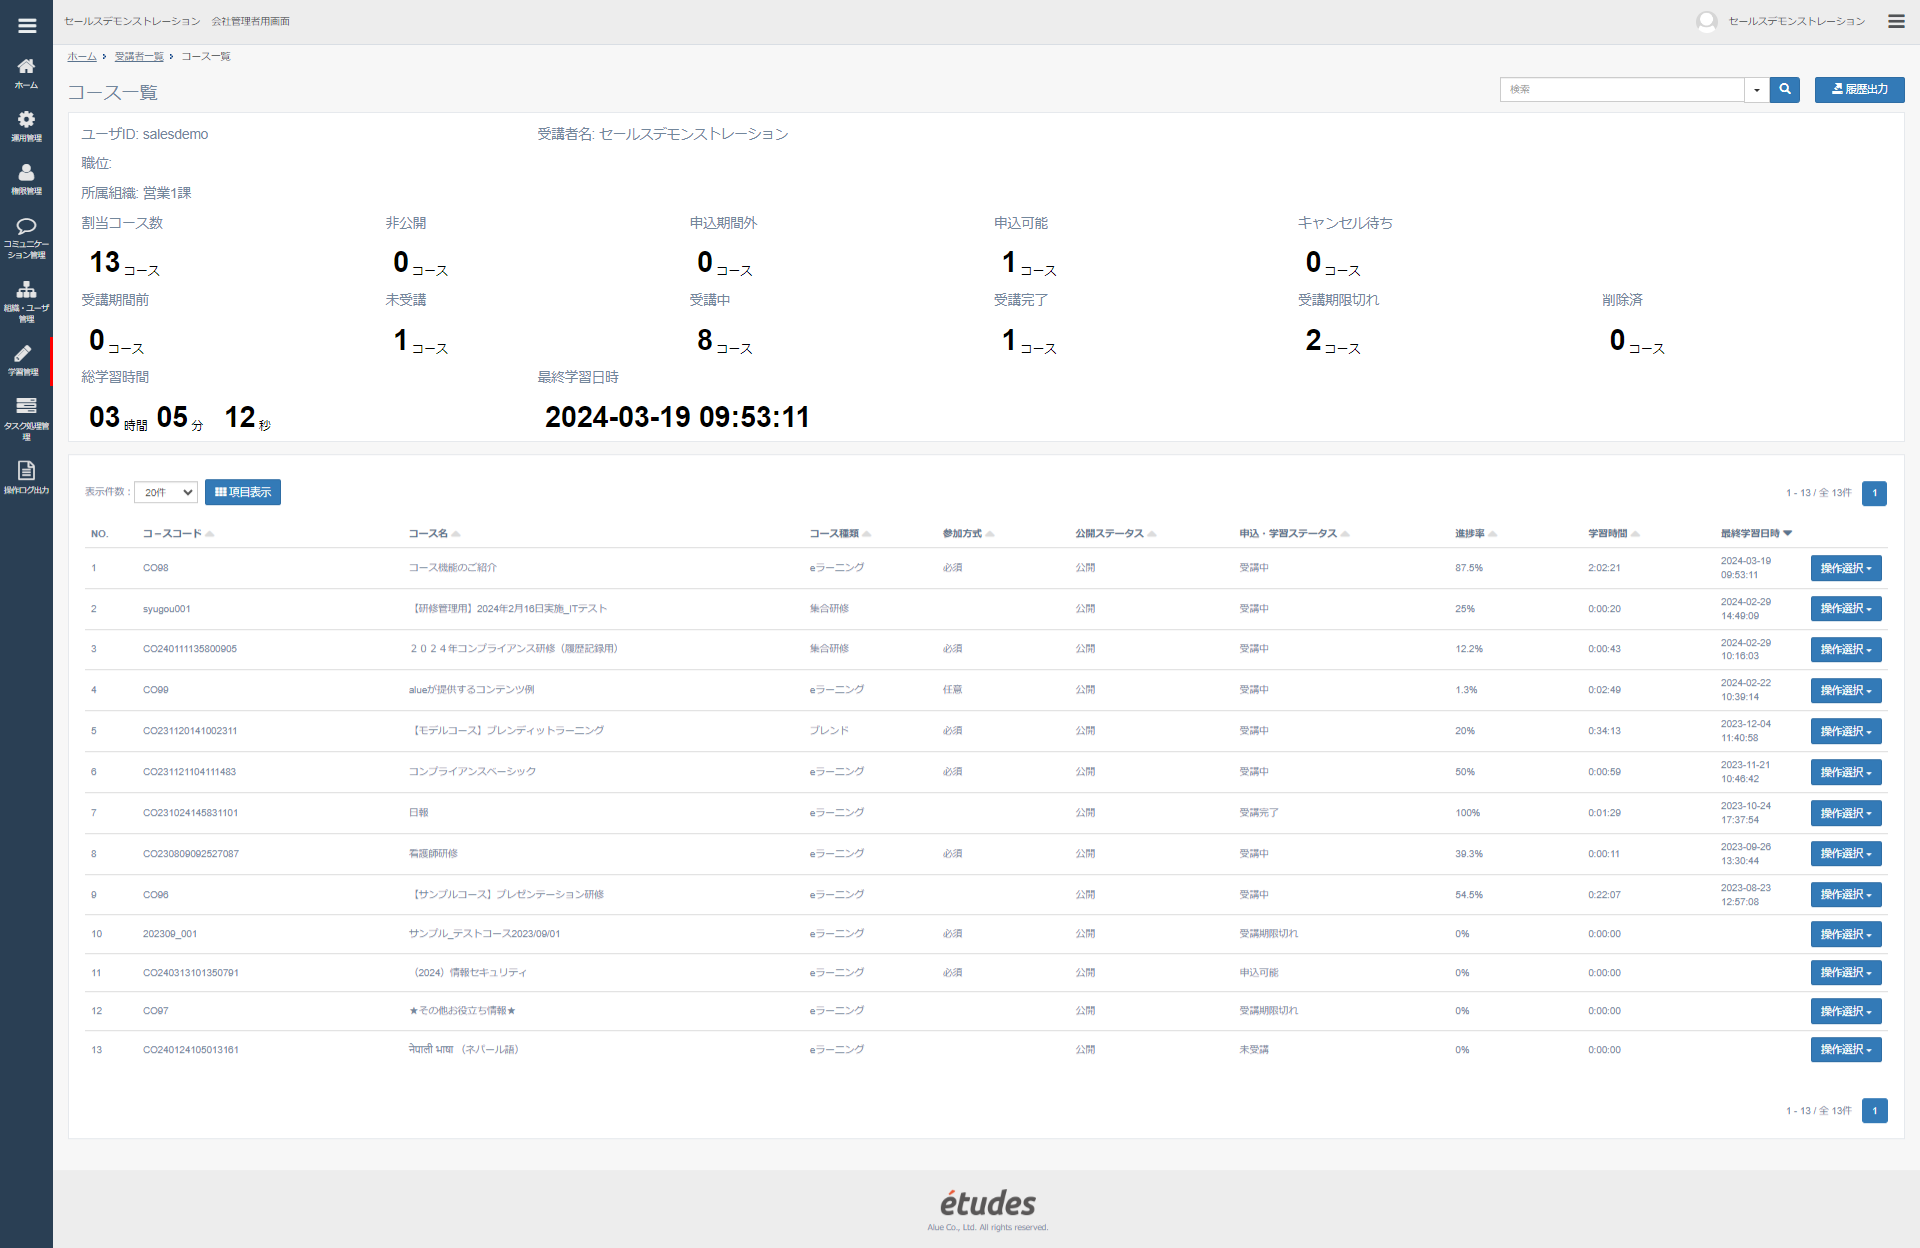This screenshot has width=1920, height=1248.
Task: Open course （2024）情報セキュリティ link
Action: [x=468, y=973]
